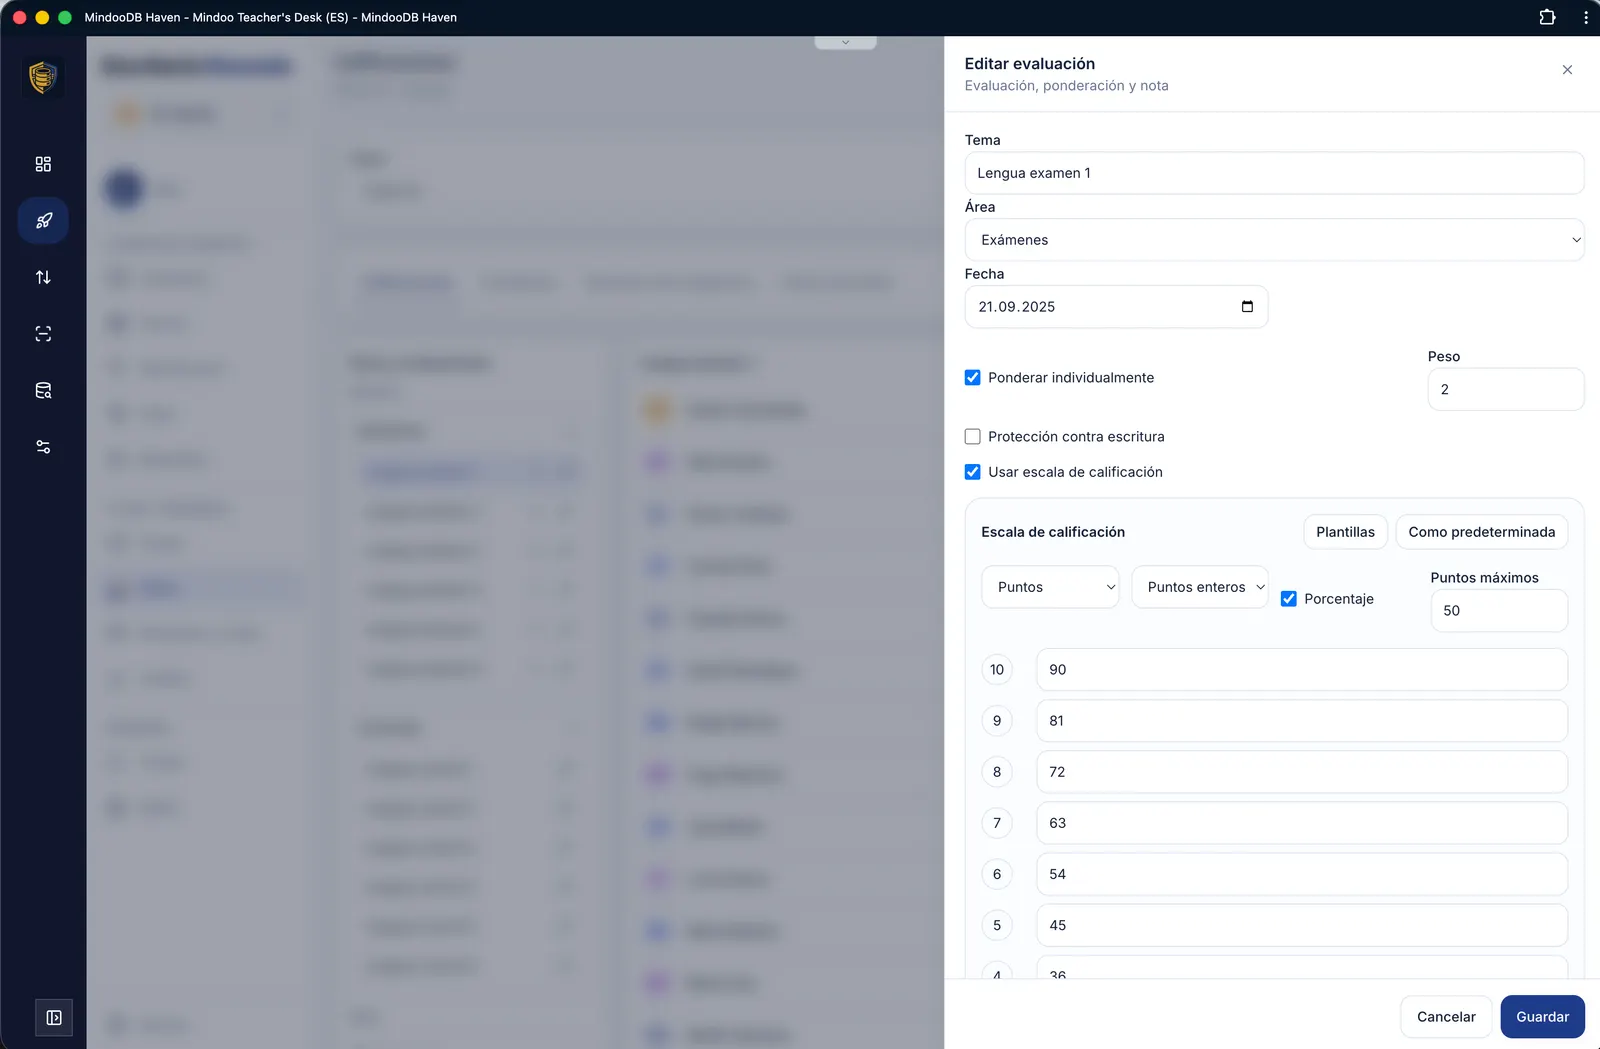Click the scan frame icon in sidebar

(43, 334)
